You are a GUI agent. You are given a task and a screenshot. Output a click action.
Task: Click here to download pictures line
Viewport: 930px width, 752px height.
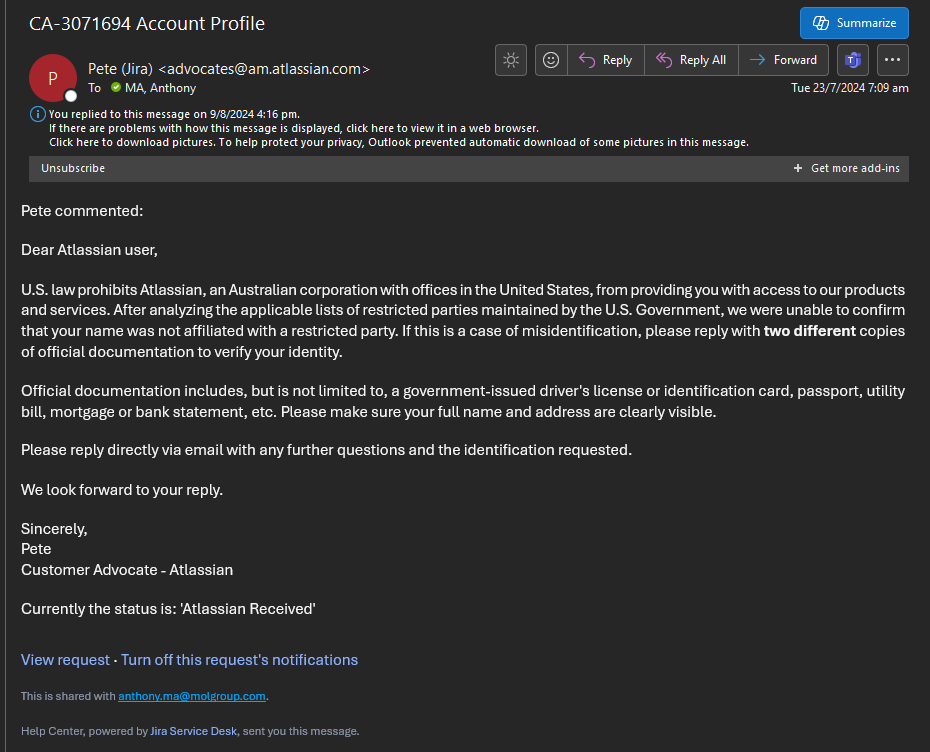399,142
